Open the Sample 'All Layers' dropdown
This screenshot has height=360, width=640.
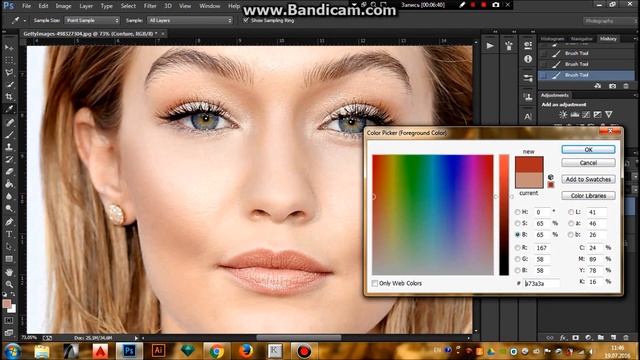190,20
